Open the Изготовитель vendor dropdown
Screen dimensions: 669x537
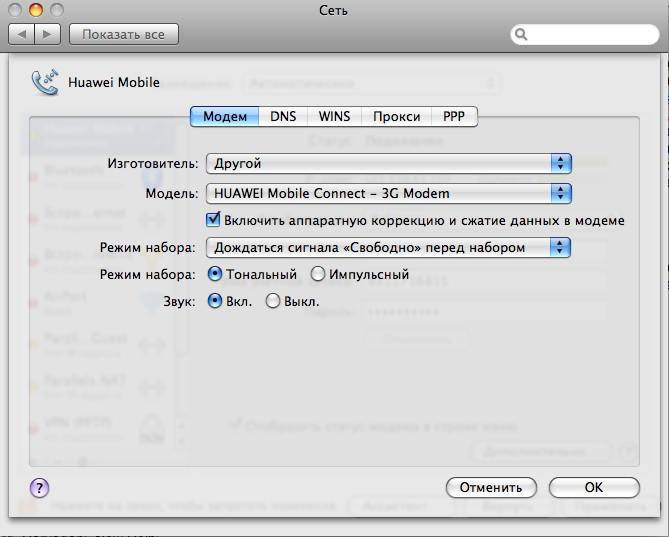[x=387, y=163]
